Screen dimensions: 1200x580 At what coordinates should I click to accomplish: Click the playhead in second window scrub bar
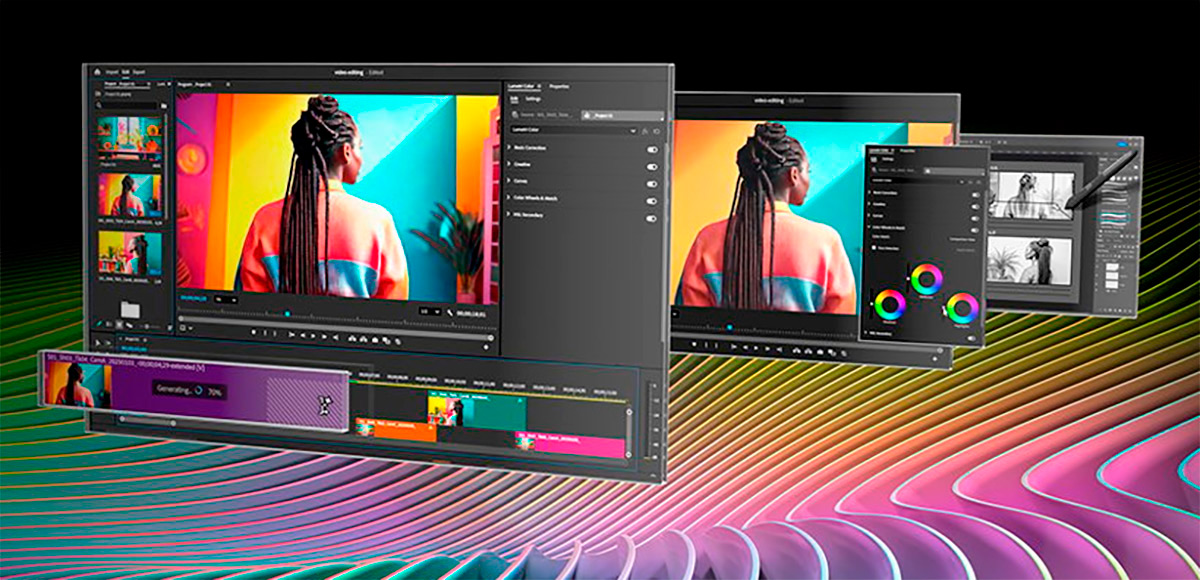[731, 328]
